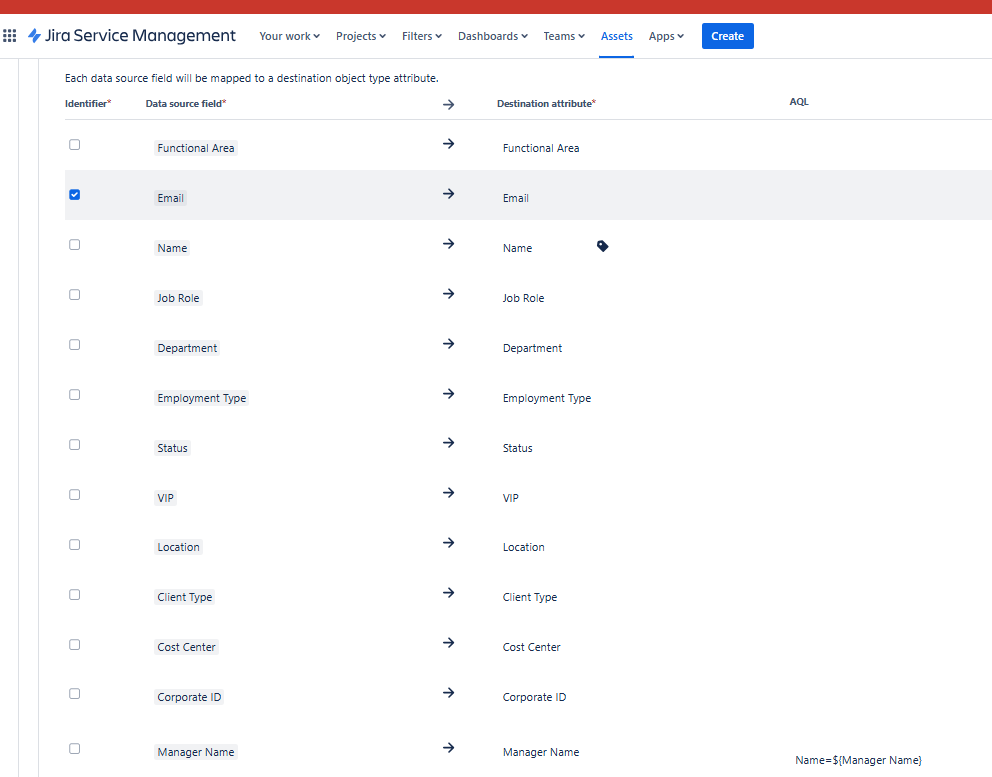Check the Functional Area identifier checkbox

[75, 144]
